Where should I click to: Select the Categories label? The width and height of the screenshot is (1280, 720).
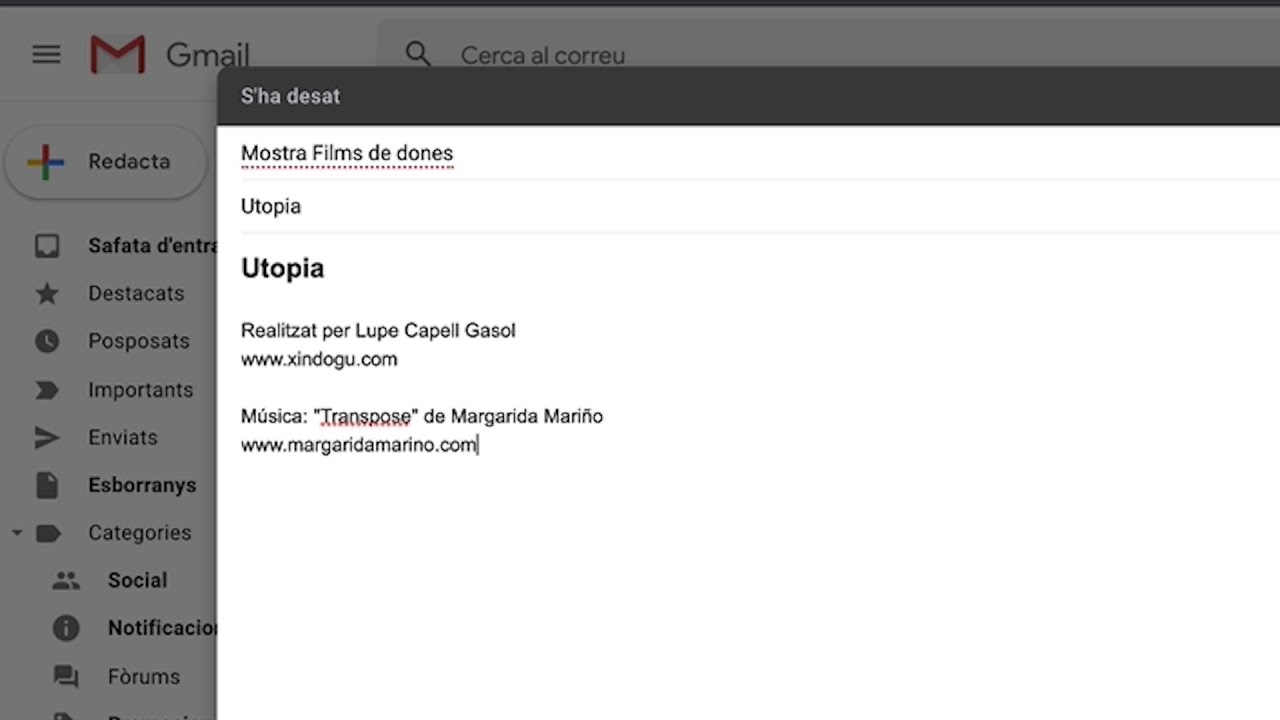click(x=140, y=533)
